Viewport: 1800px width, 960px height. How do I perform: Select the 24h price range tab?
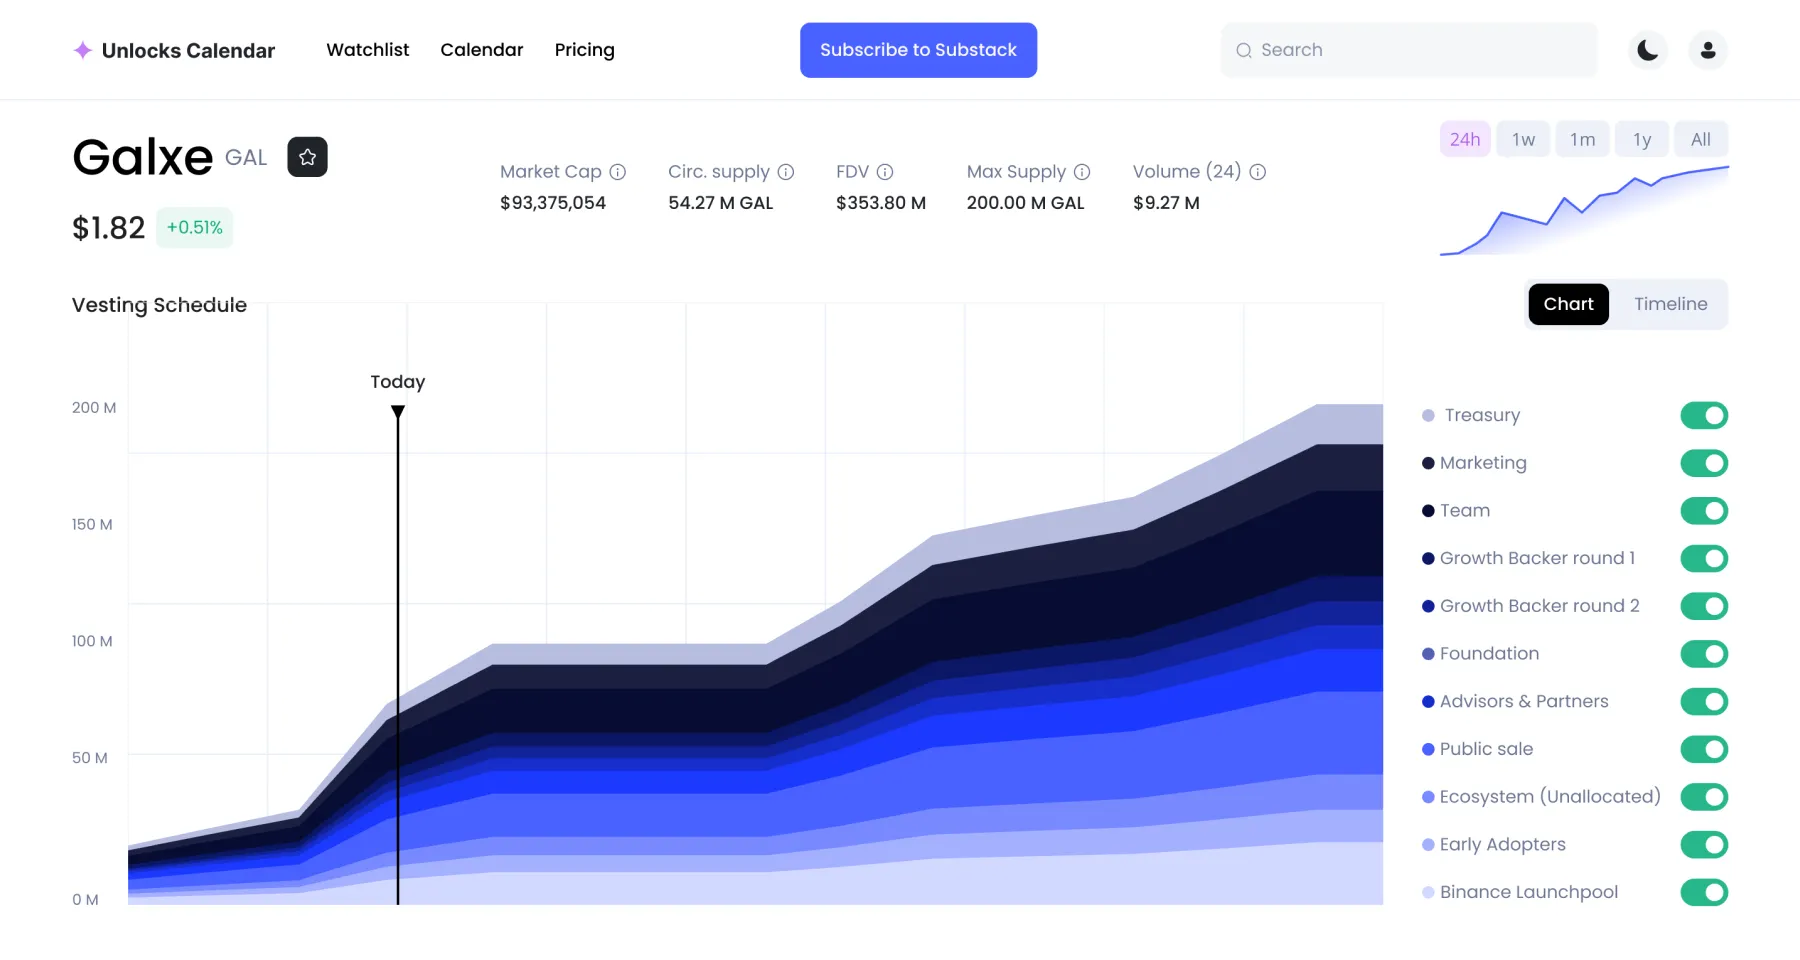[1465, 140]
